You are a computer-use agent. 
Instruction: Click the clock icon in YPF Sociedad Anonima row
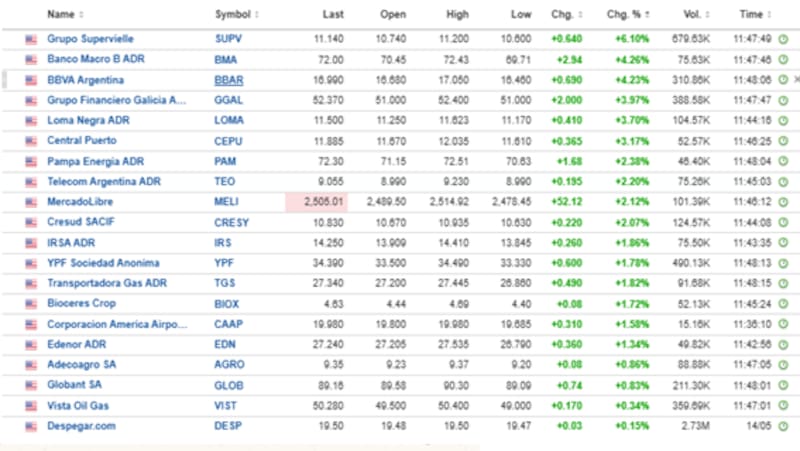(x=783, y=263)
